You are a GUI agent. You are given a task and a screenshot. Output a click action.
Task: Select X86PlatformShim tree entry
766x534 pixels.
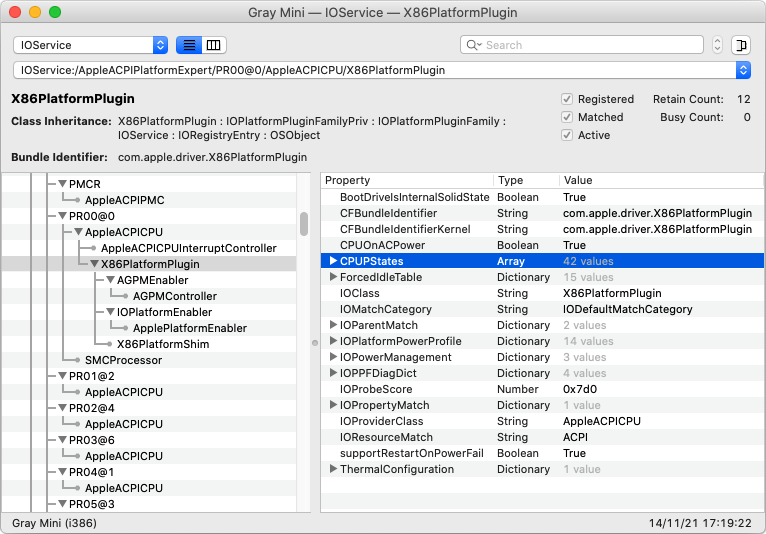(x=163, y=344)
